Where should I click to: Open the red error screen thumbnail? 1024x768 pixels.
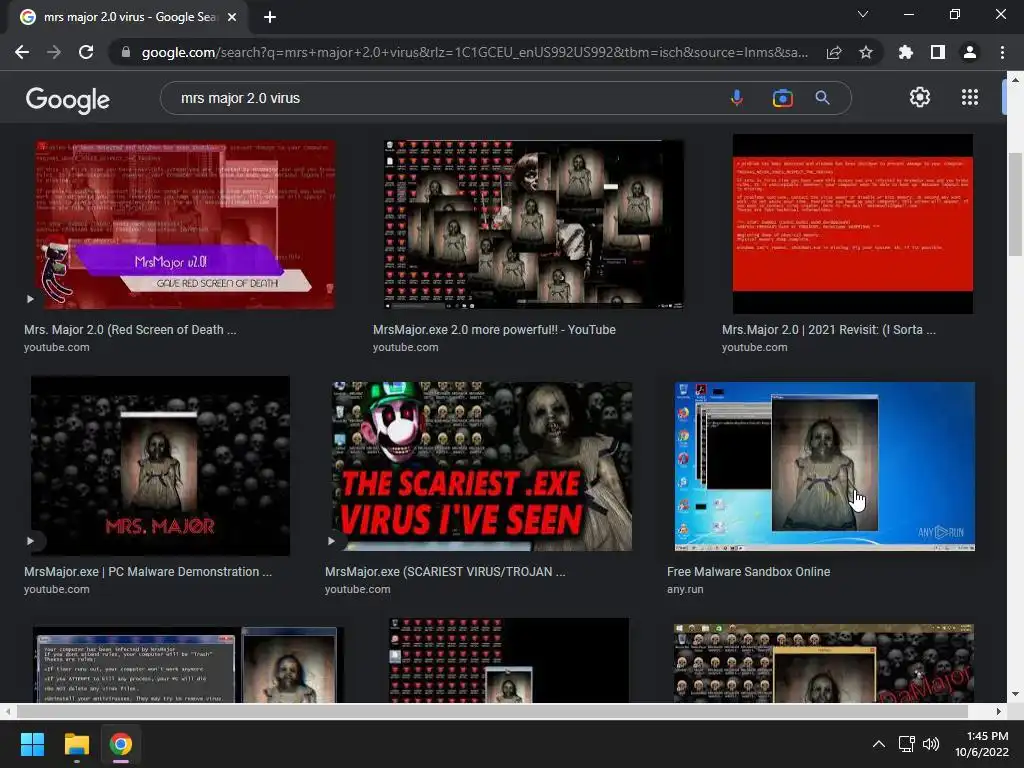pyautogui.click(x=852, y=224)
